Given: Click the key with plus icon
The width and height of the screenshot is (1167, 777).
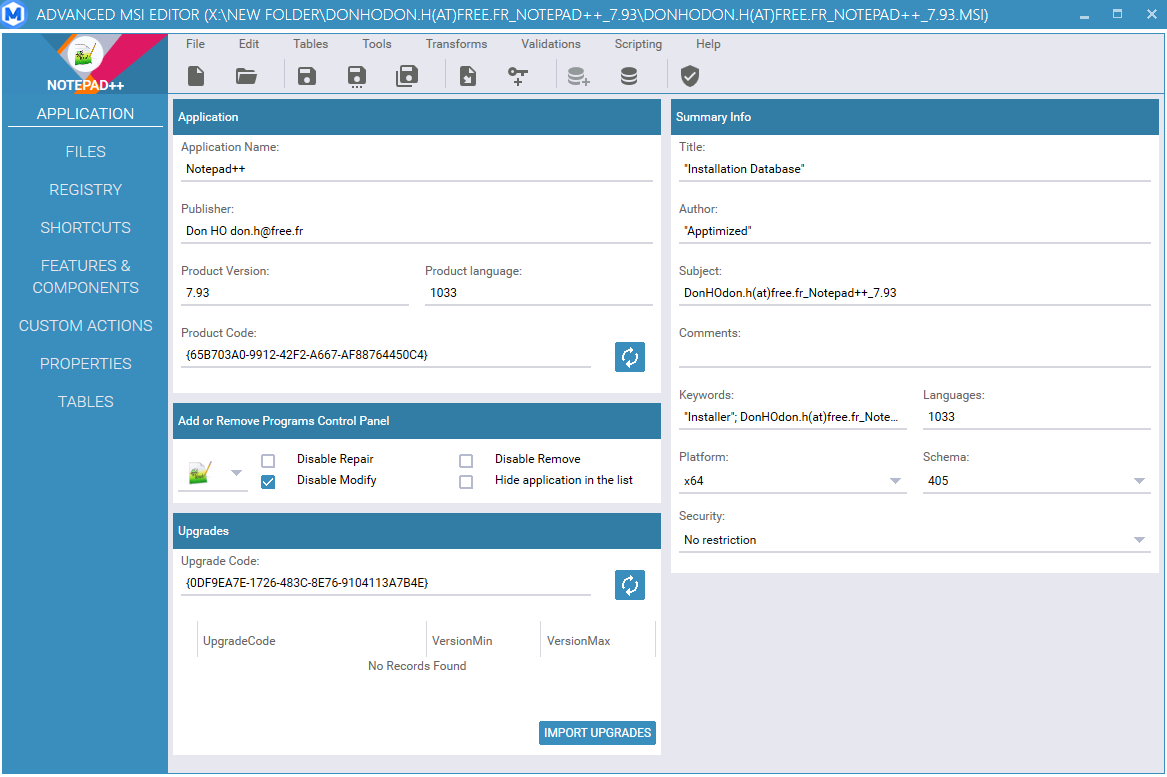Looking at the screenshot, I should (517, 76).
